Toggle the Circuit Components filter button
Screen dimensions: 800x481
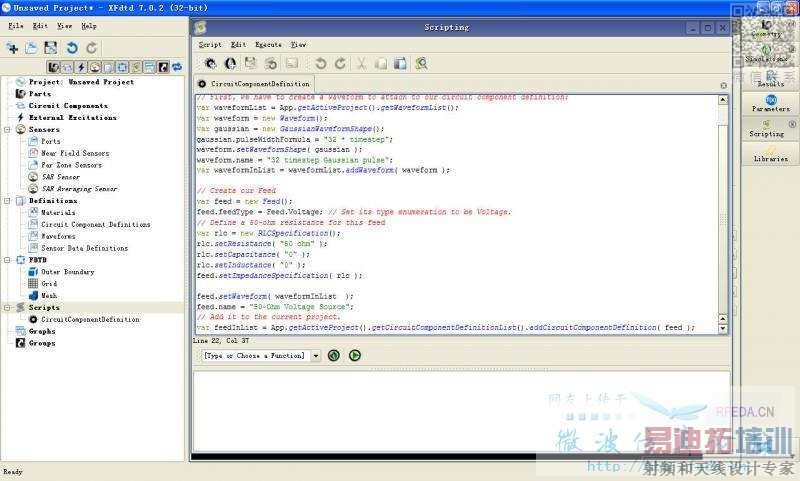tap(67, 67)
